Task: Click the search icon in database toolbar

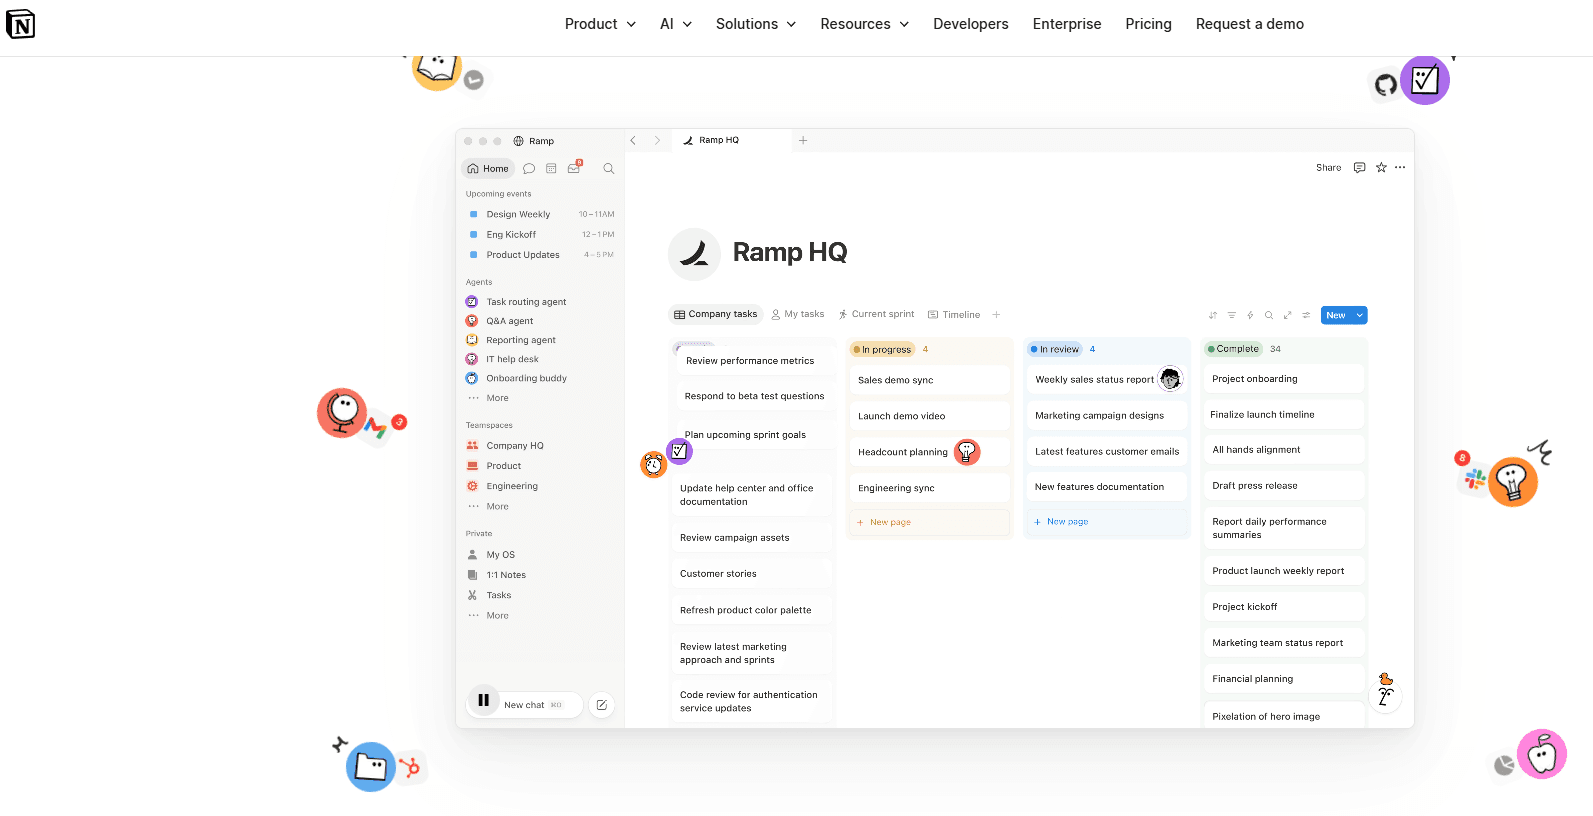Action: tap(1269, 315)
